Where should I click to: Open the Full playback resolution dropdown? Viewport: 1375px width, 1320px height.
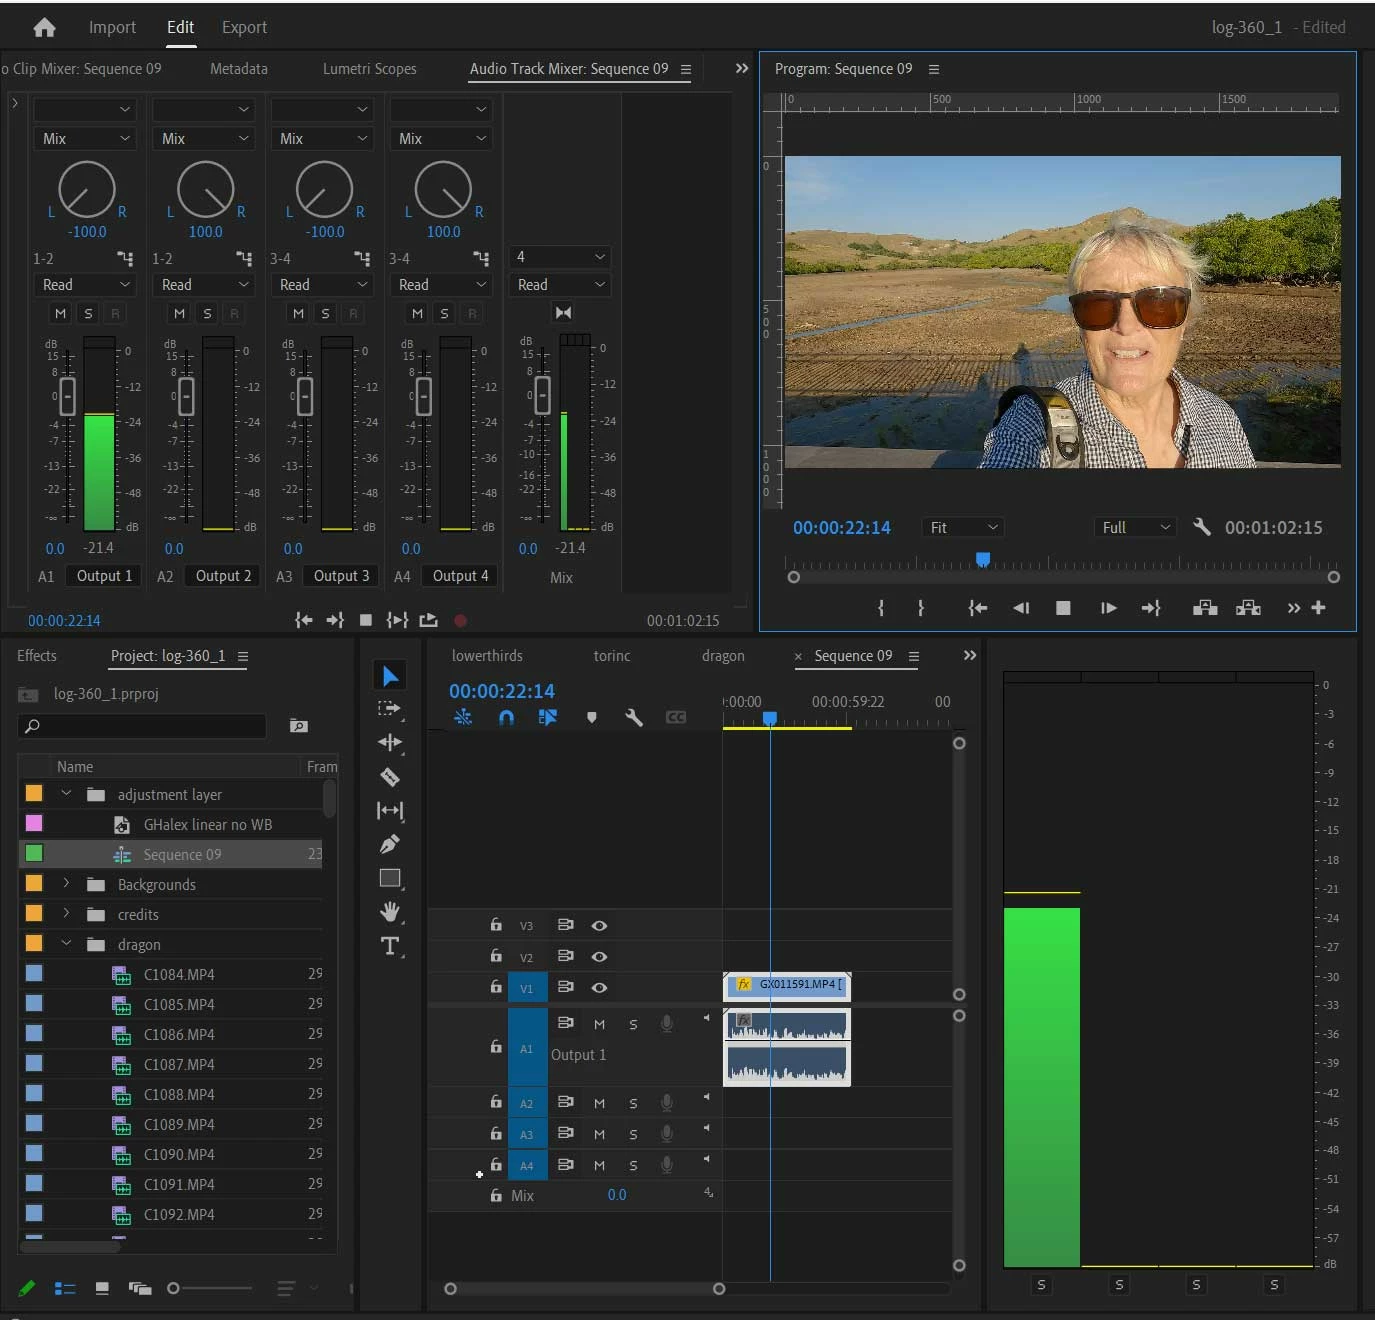coord(1134,527)
